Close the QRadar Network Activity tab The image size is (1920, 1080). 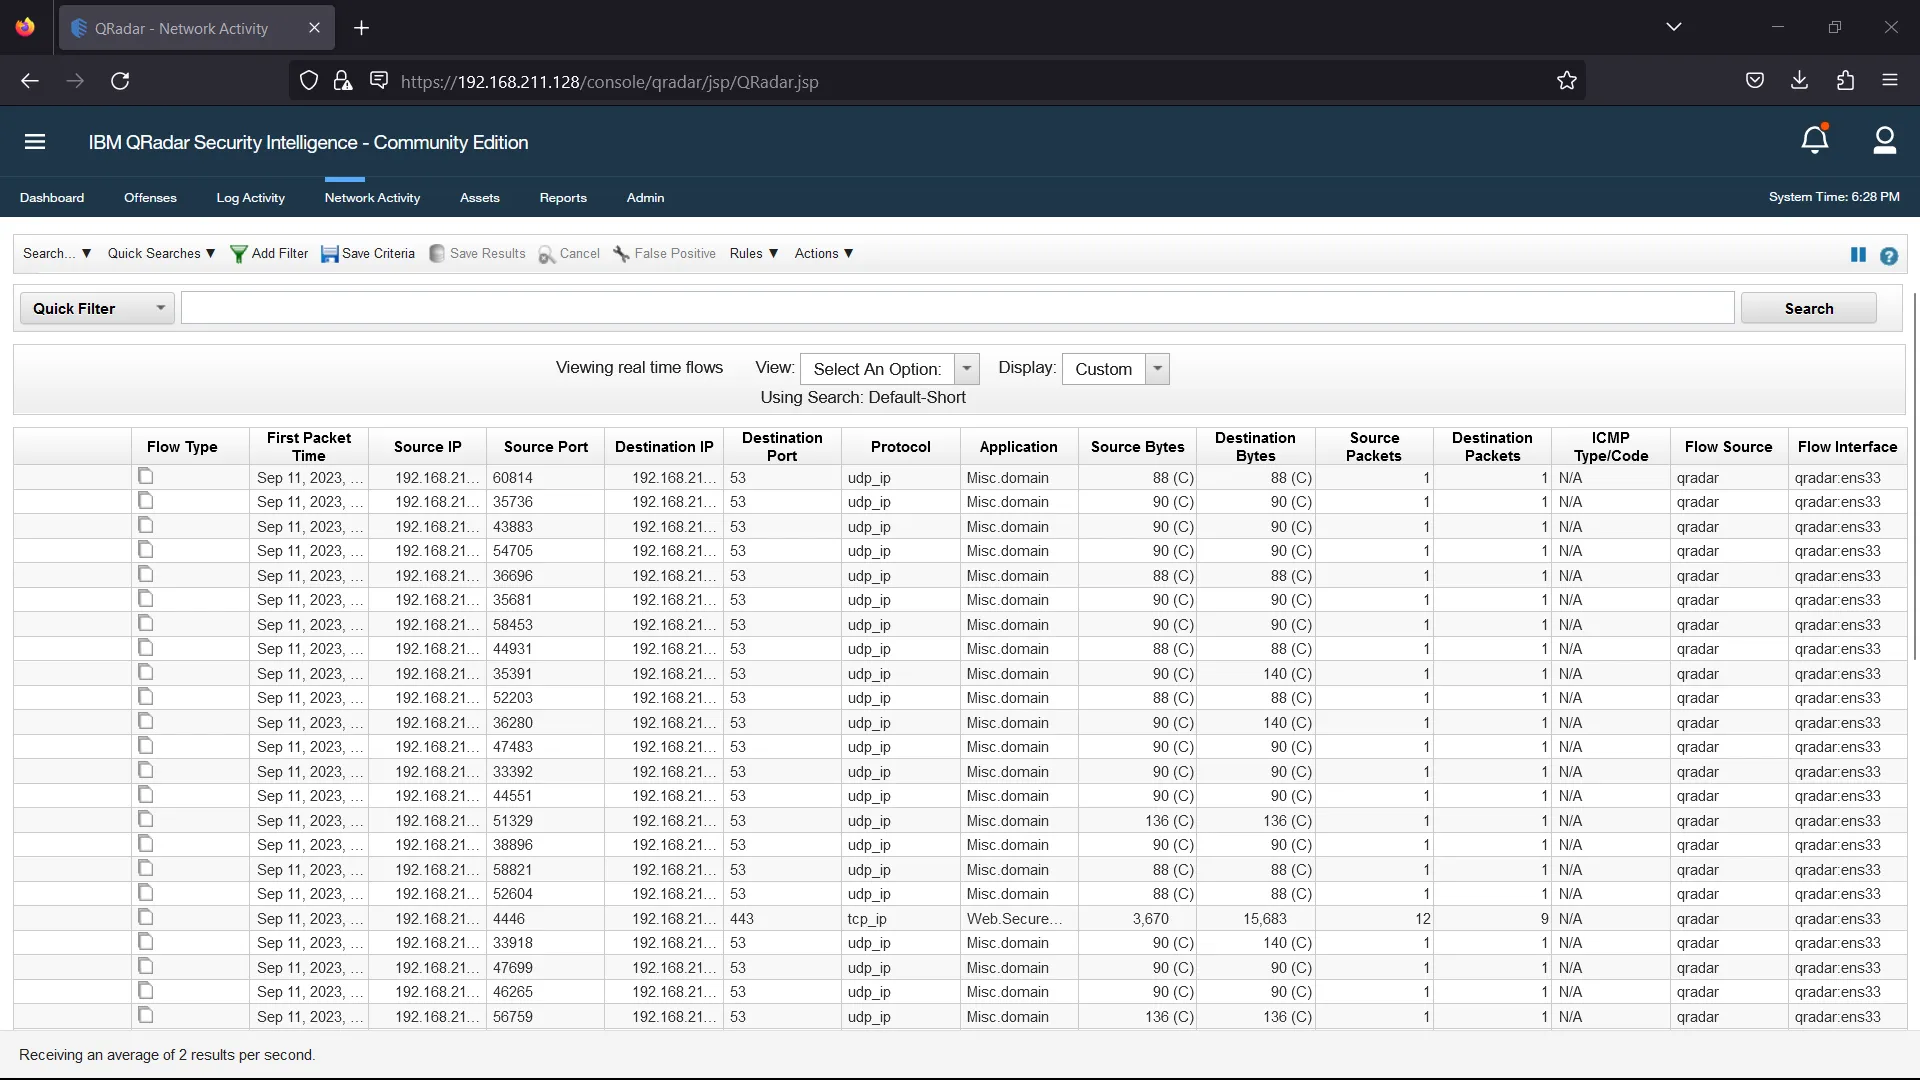314,28
